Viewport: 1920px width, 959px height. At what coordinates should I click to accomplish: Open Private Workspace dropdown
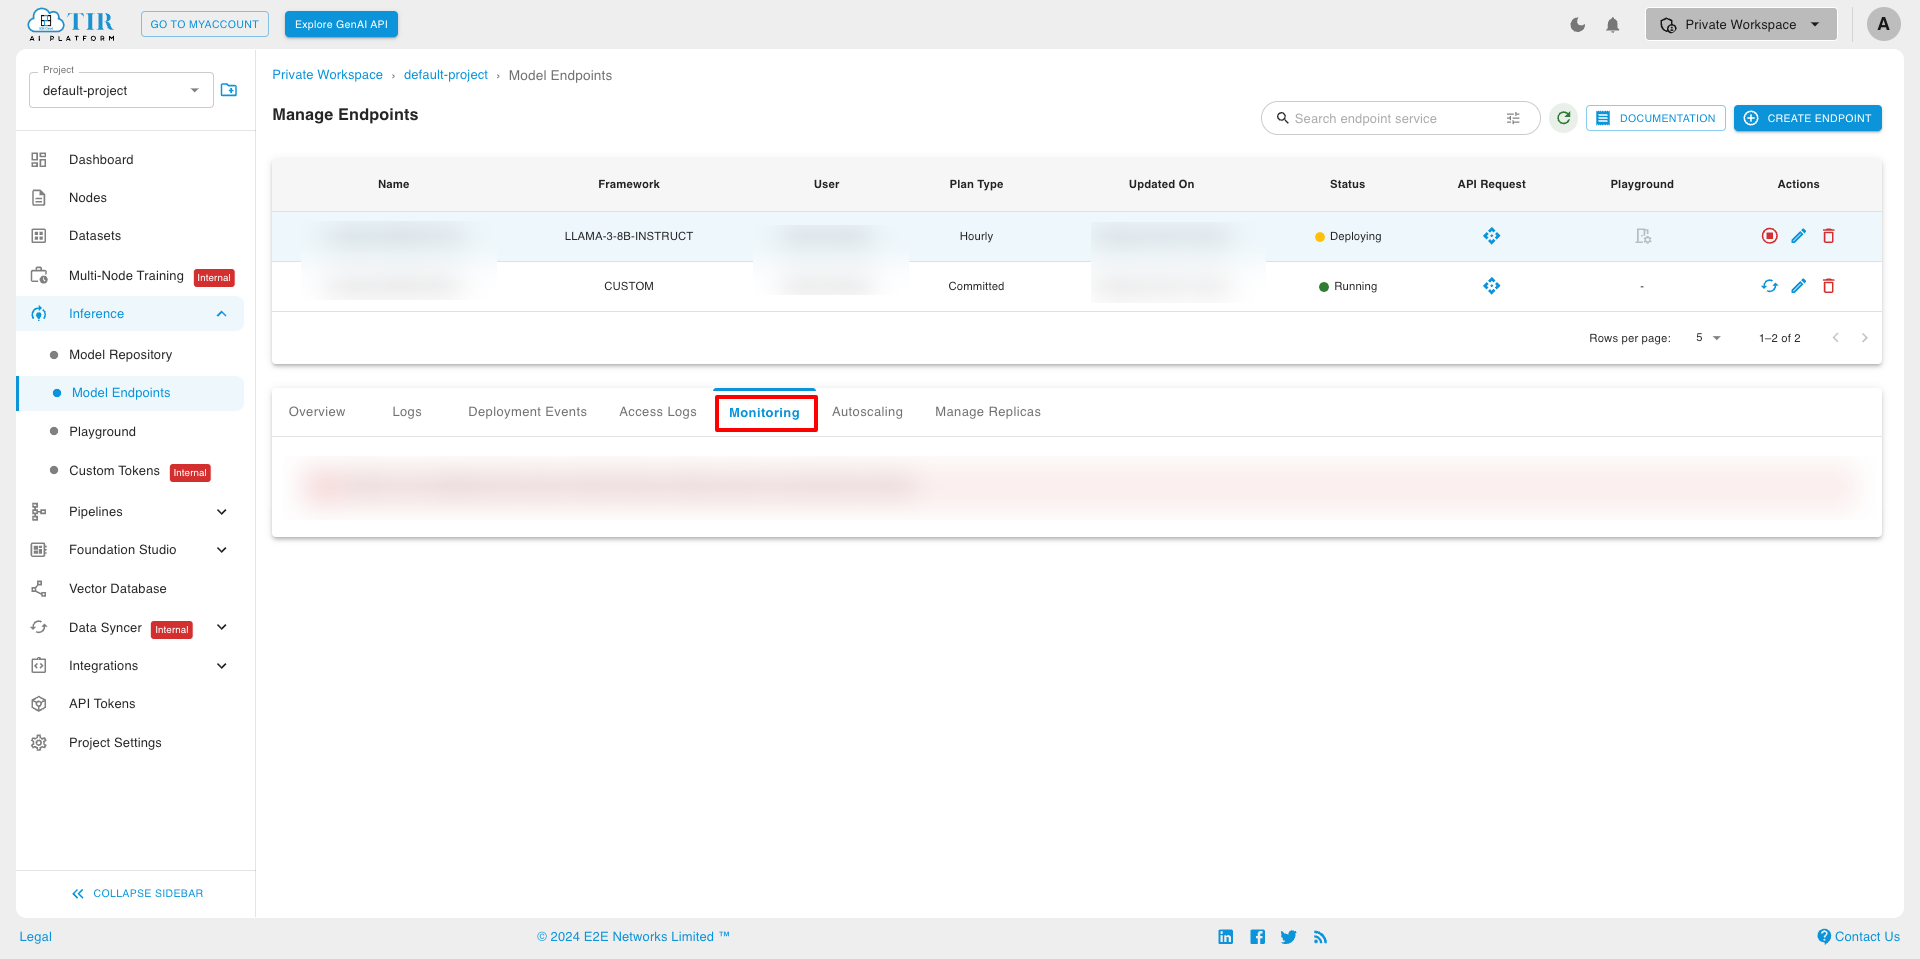pos(1740,25)
